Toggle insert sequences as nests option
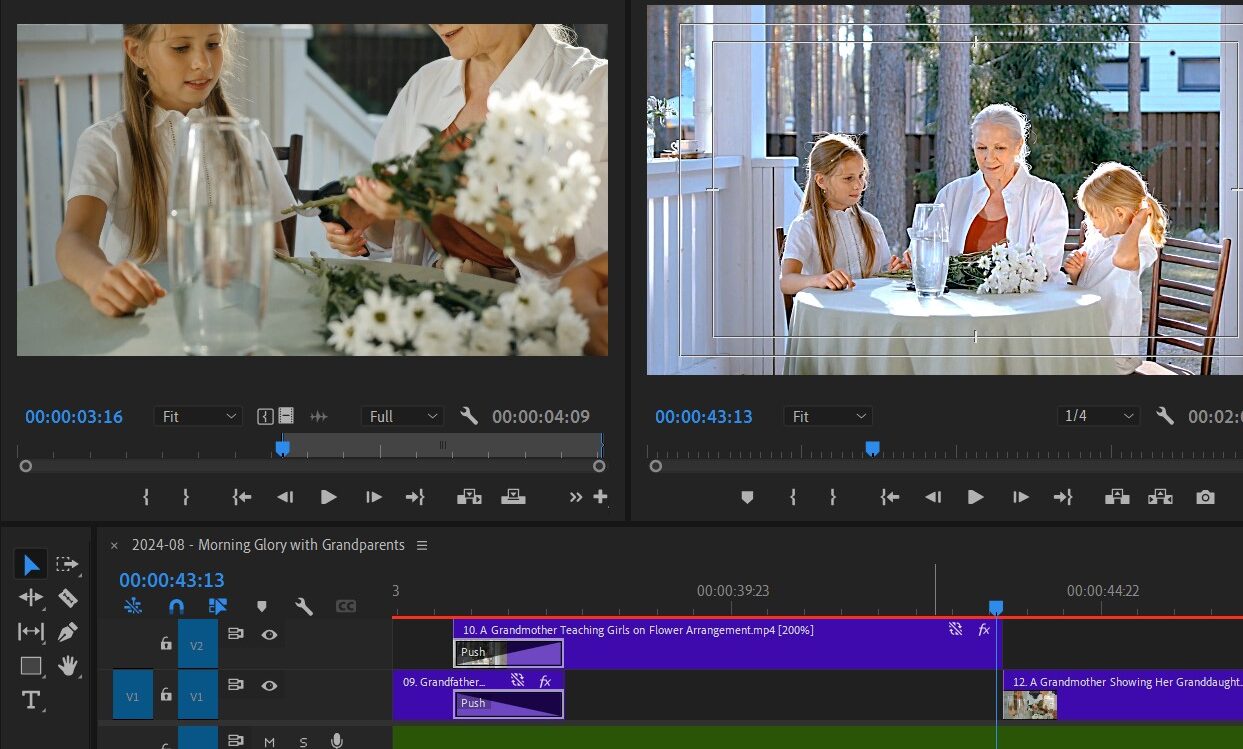This screenshot has width=1243, height=749. click(133, 606)
